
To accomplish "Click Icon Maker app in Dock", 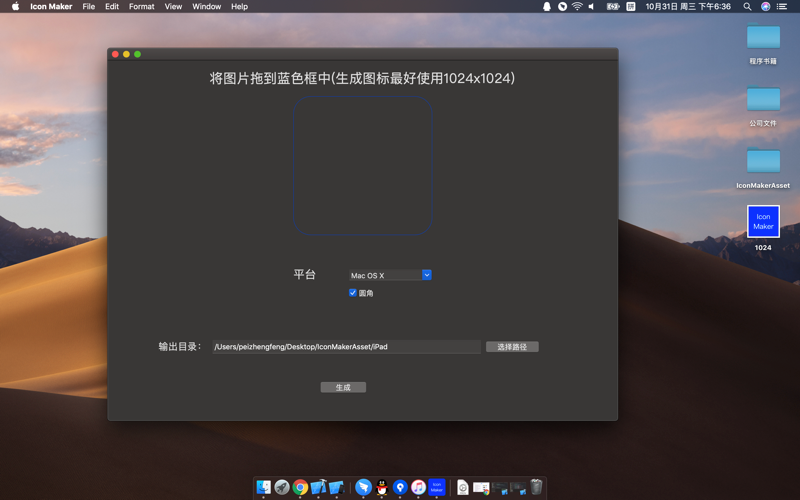I will [437, 487].
